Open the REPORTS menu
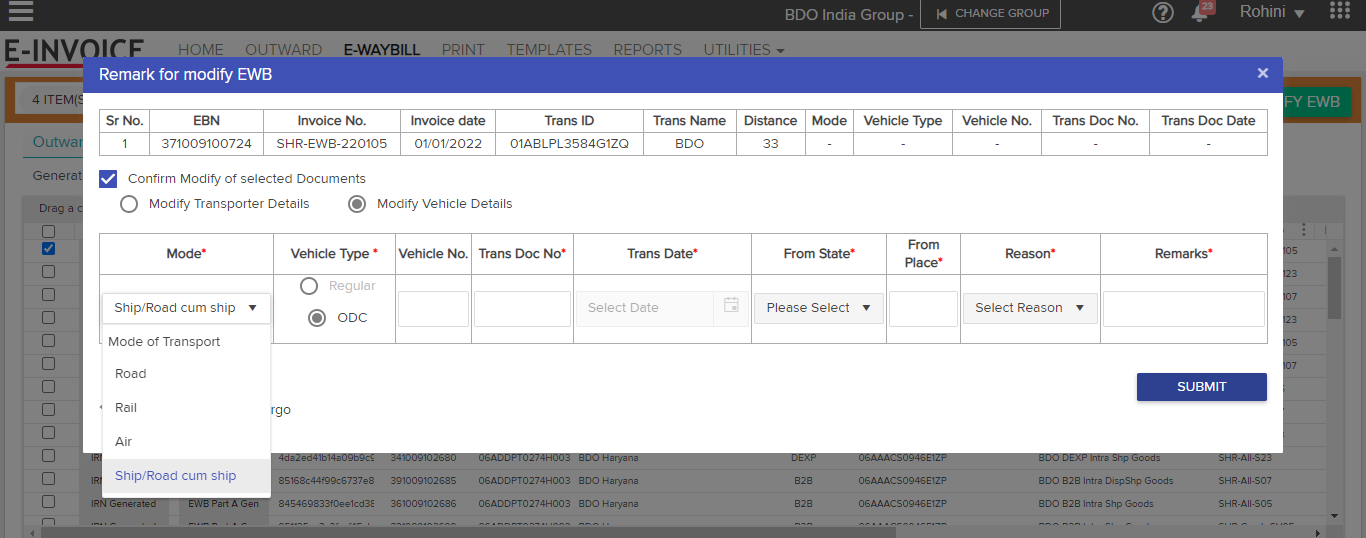Viewport: 1366px width, 538px height. pyautogui.click(x=648, y=49)
